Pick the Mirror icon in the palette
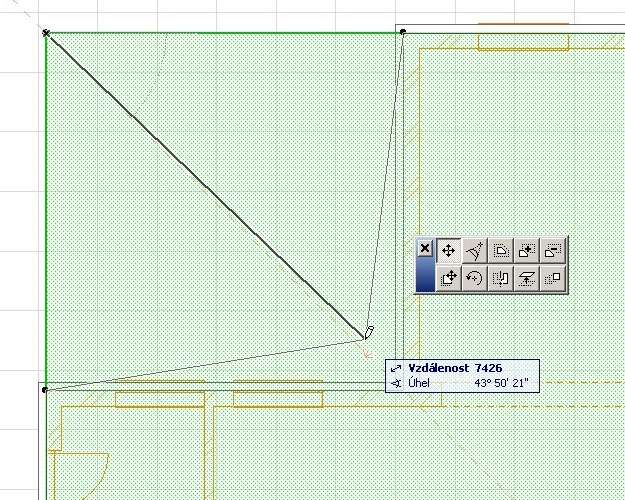This screenshot has width=625, height=500. (x=501, y=278)
